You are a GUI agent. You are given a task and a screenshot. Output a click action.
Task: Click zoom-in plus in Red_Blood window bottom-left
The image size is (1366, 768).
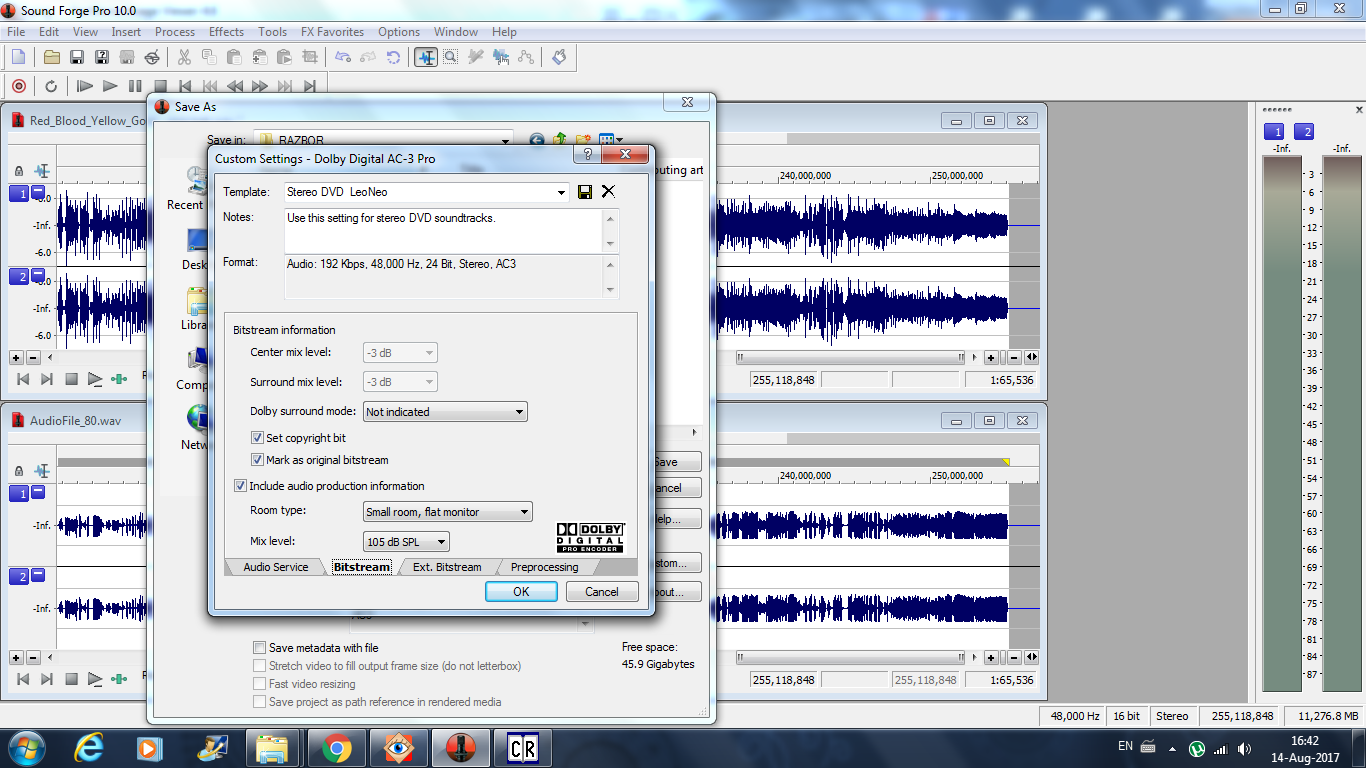(x=16, y=357)
